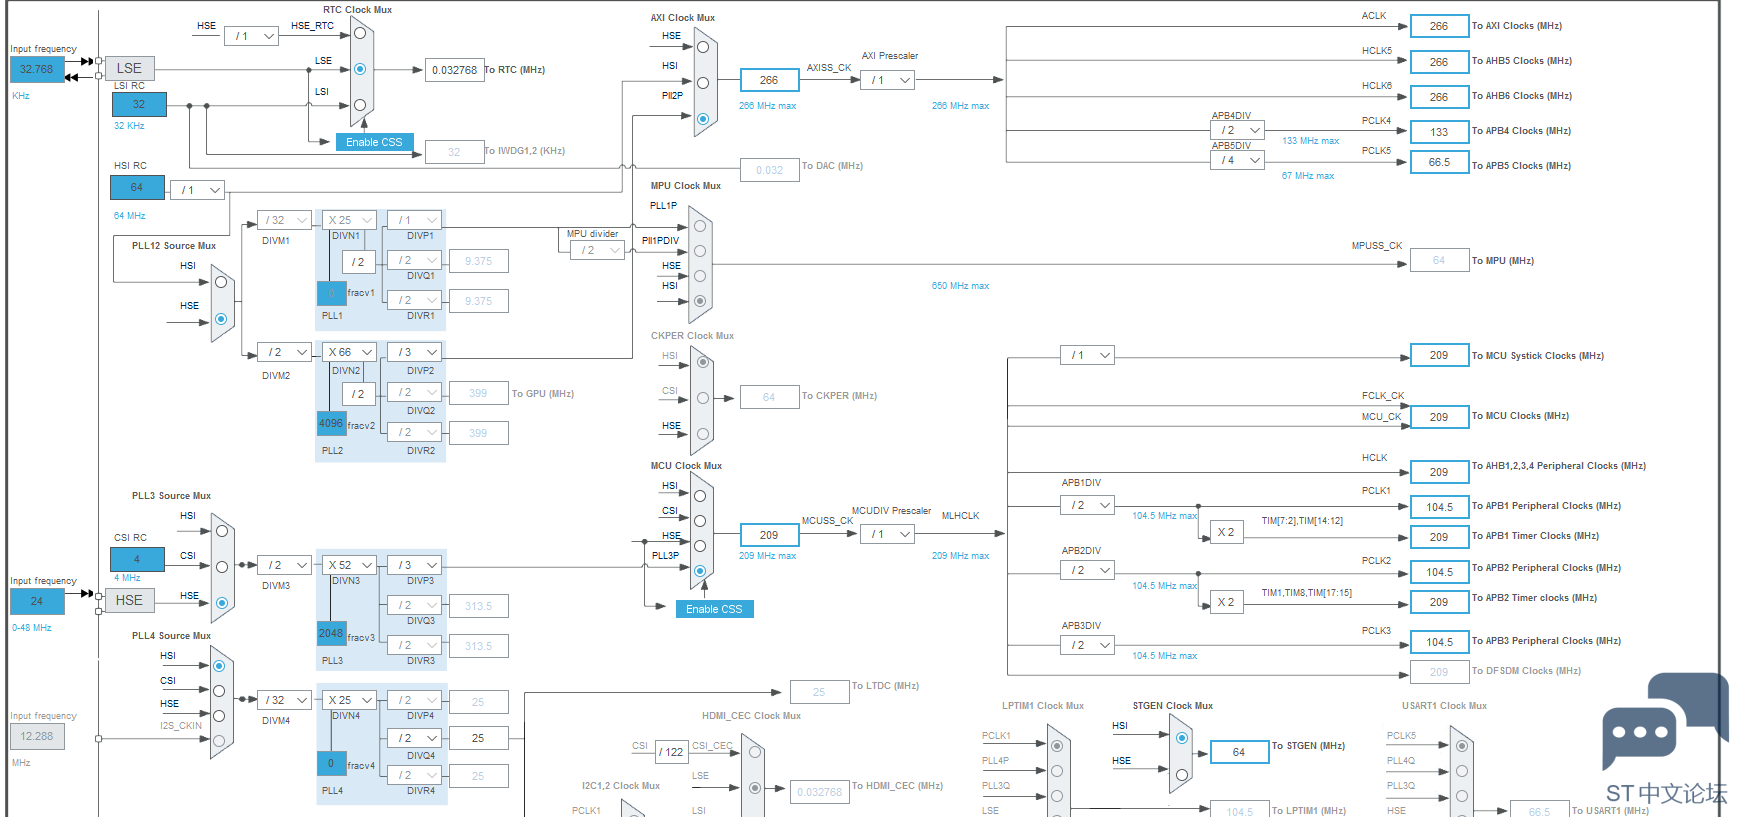
Task: Click the To MCU Systick Clocks 209 field
Action: pyautogui.click(x=1439, y=355)
